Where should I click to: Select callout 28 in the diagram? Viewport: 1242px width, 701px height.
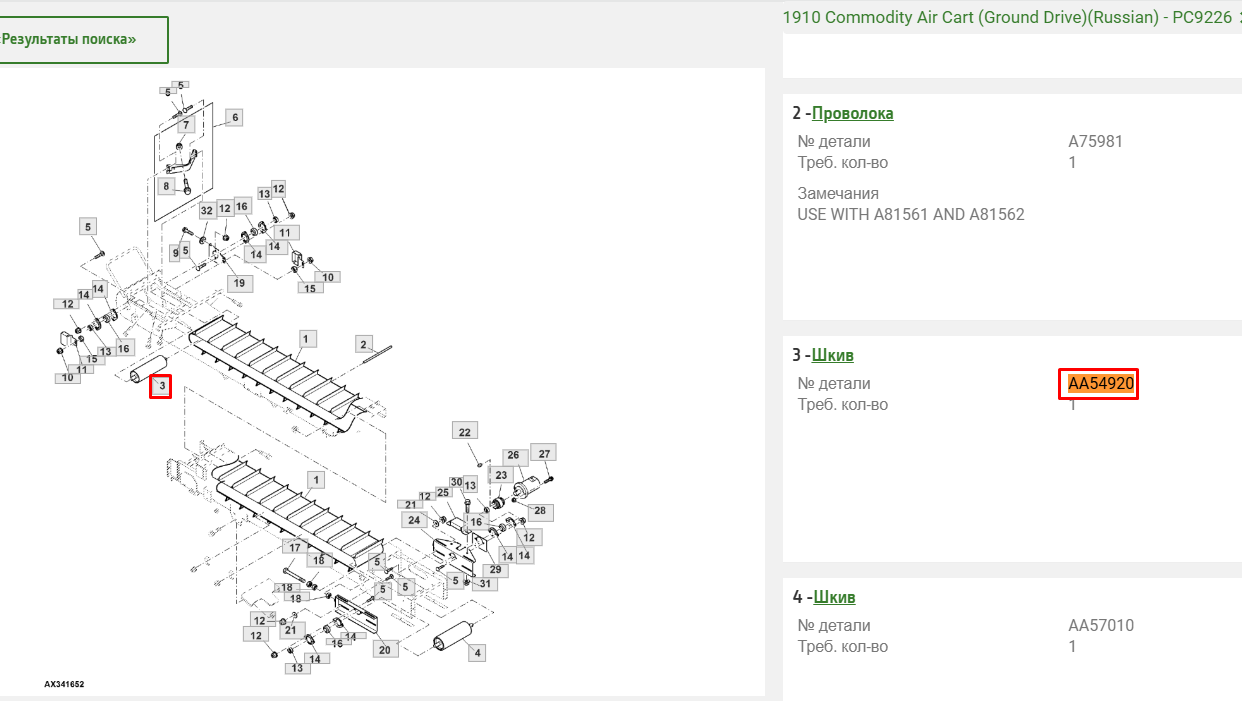pyautogui.click(x=540, y=511)
